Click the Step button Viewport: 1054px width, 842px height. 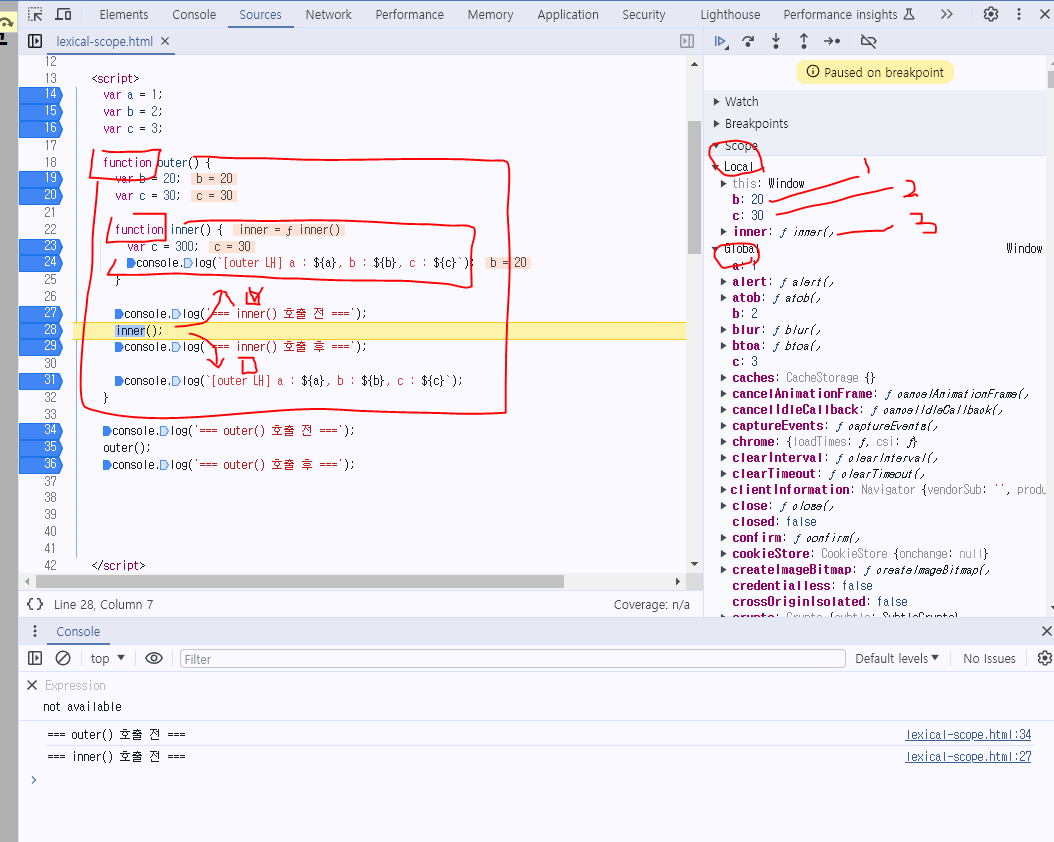[x=832, y=42]
